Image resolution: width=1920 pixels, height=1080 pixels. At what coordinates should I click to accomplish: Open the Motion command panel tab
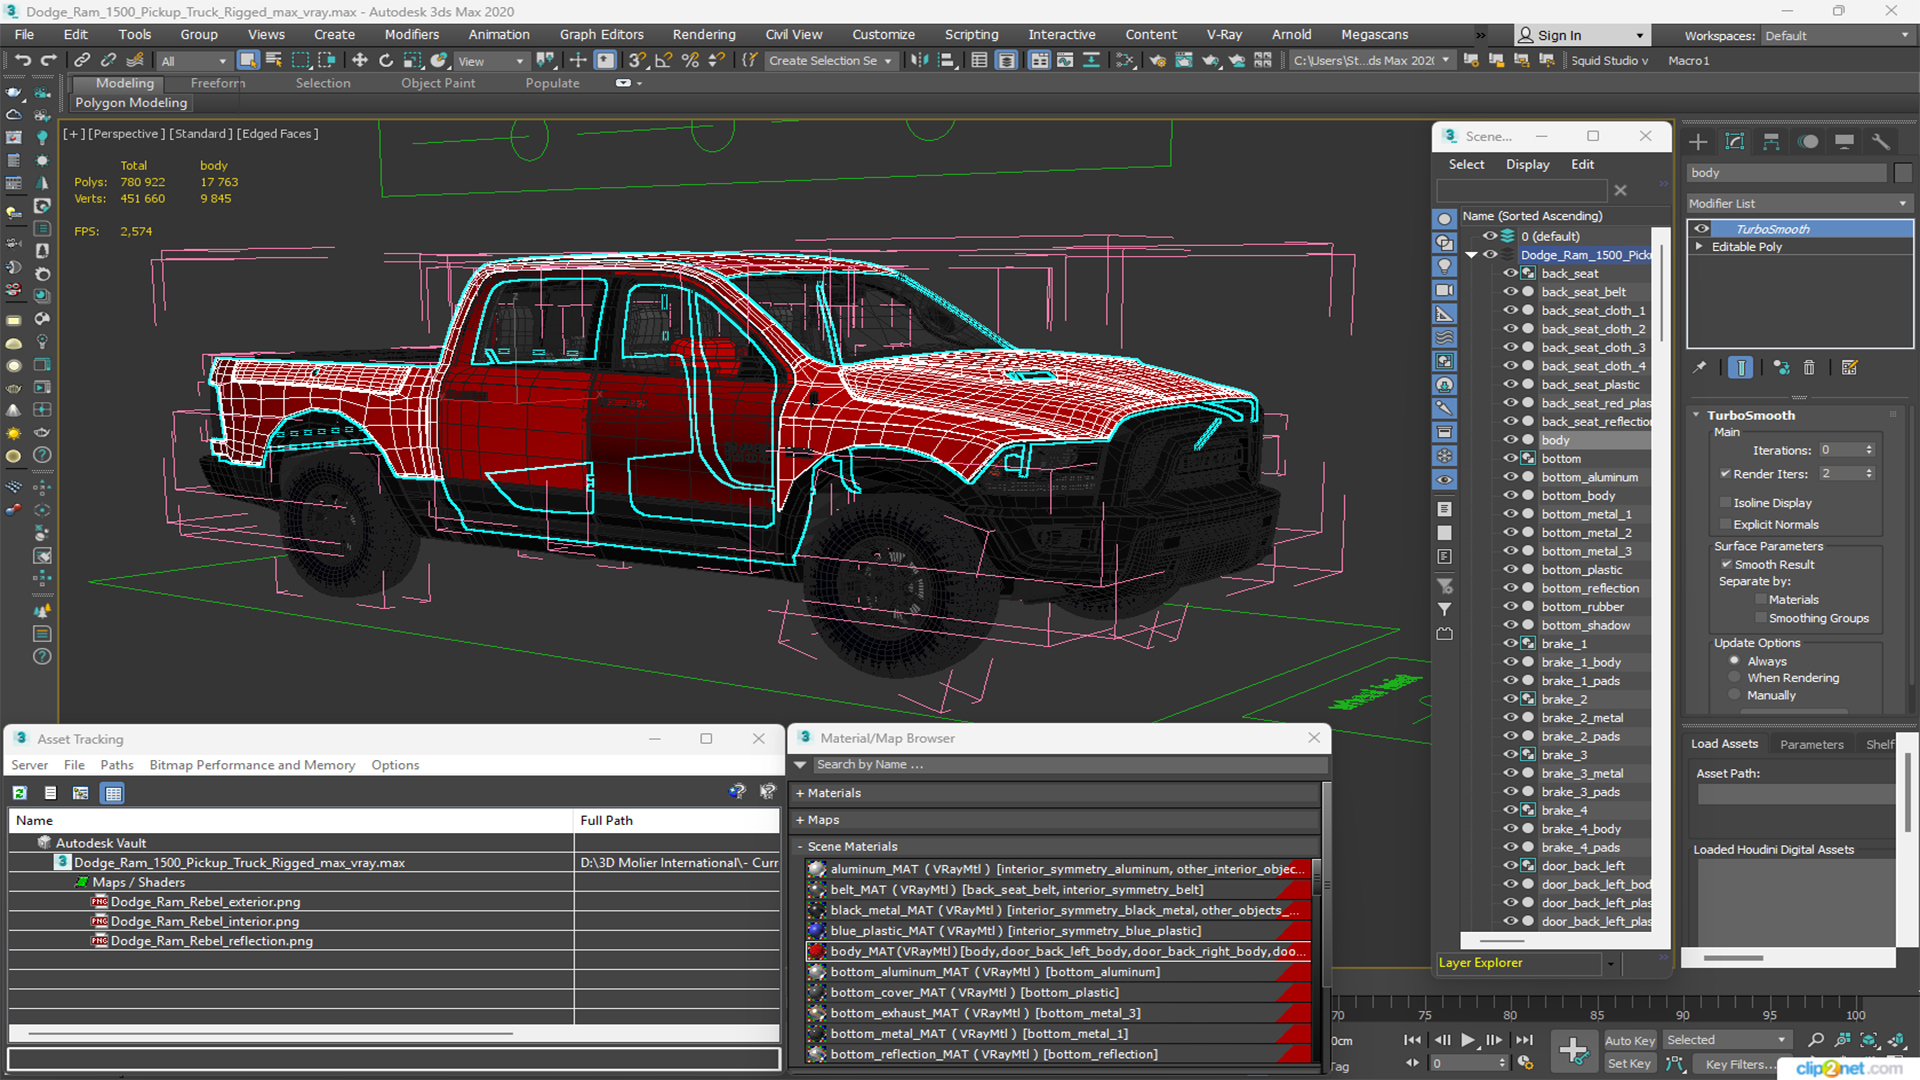pyautogui.click(x=1808, y=142)
